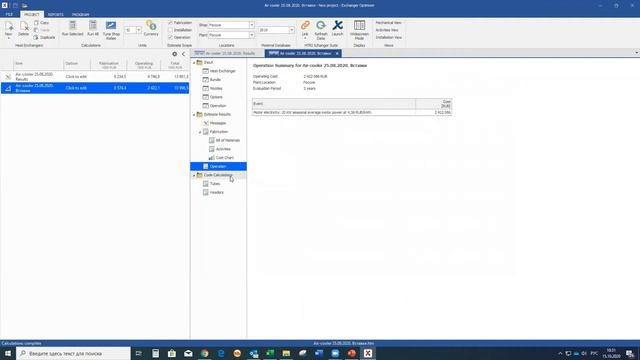Click the Fabrication column header
The image size is (640, 360).
109,65
